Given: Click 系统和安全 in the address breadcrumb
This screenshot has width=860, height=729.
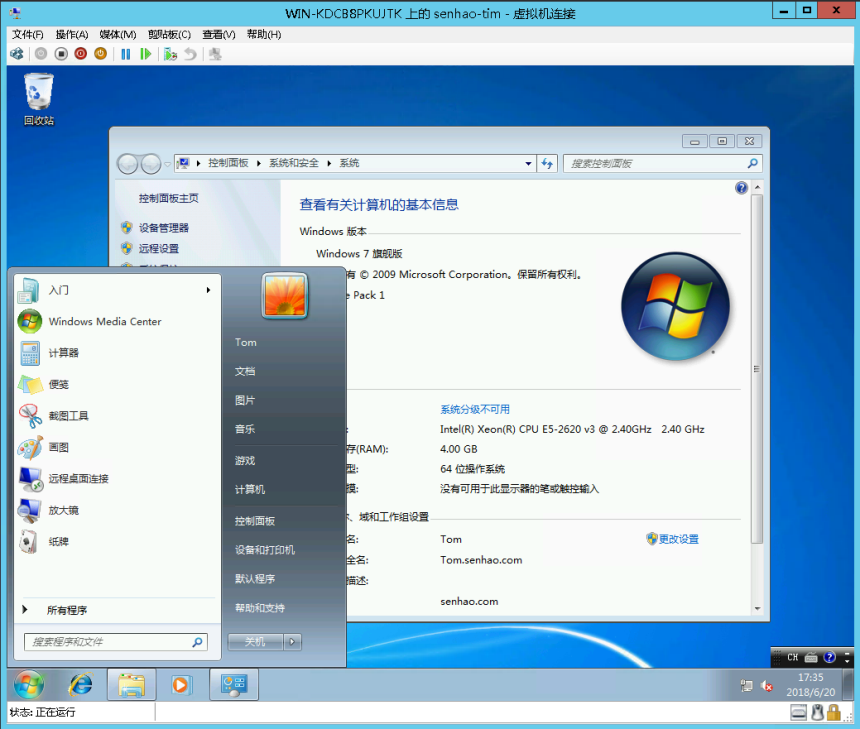Looking at the screenshot, I should (x=294, y=163).
